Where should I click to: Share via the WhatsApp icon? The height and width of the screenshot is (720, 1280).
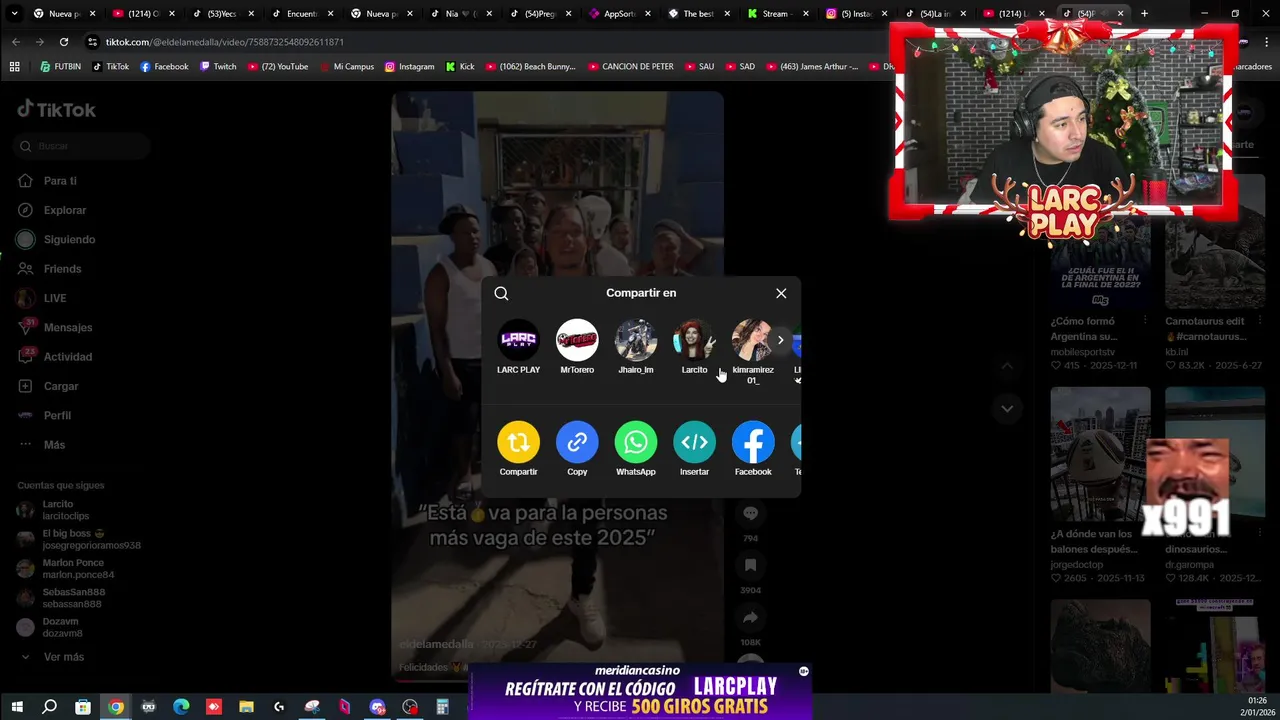tap(636, 442)
